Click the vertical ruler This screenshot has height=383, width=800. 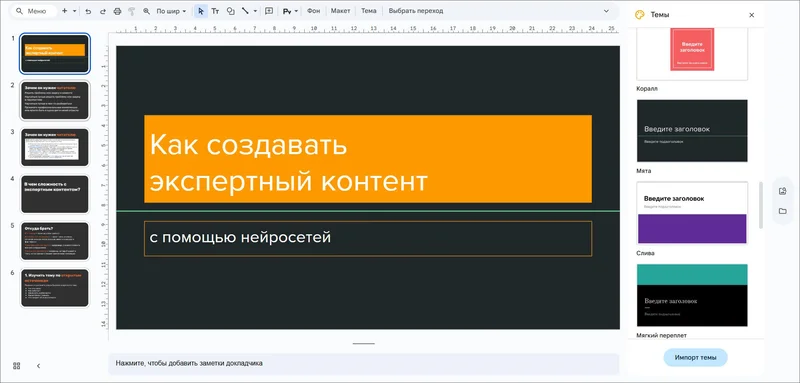point(104,188)
